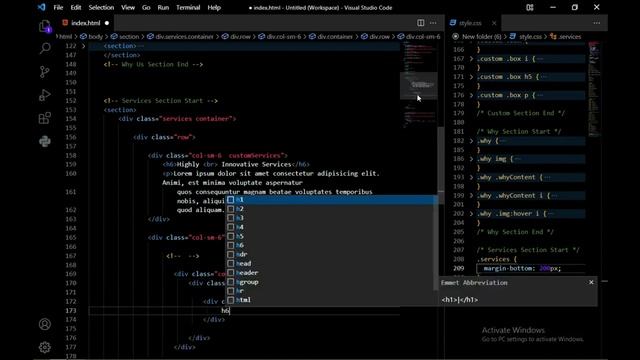Open the Manage gear icon
Screen dimensions: 640x360
(x=45, y=347)
